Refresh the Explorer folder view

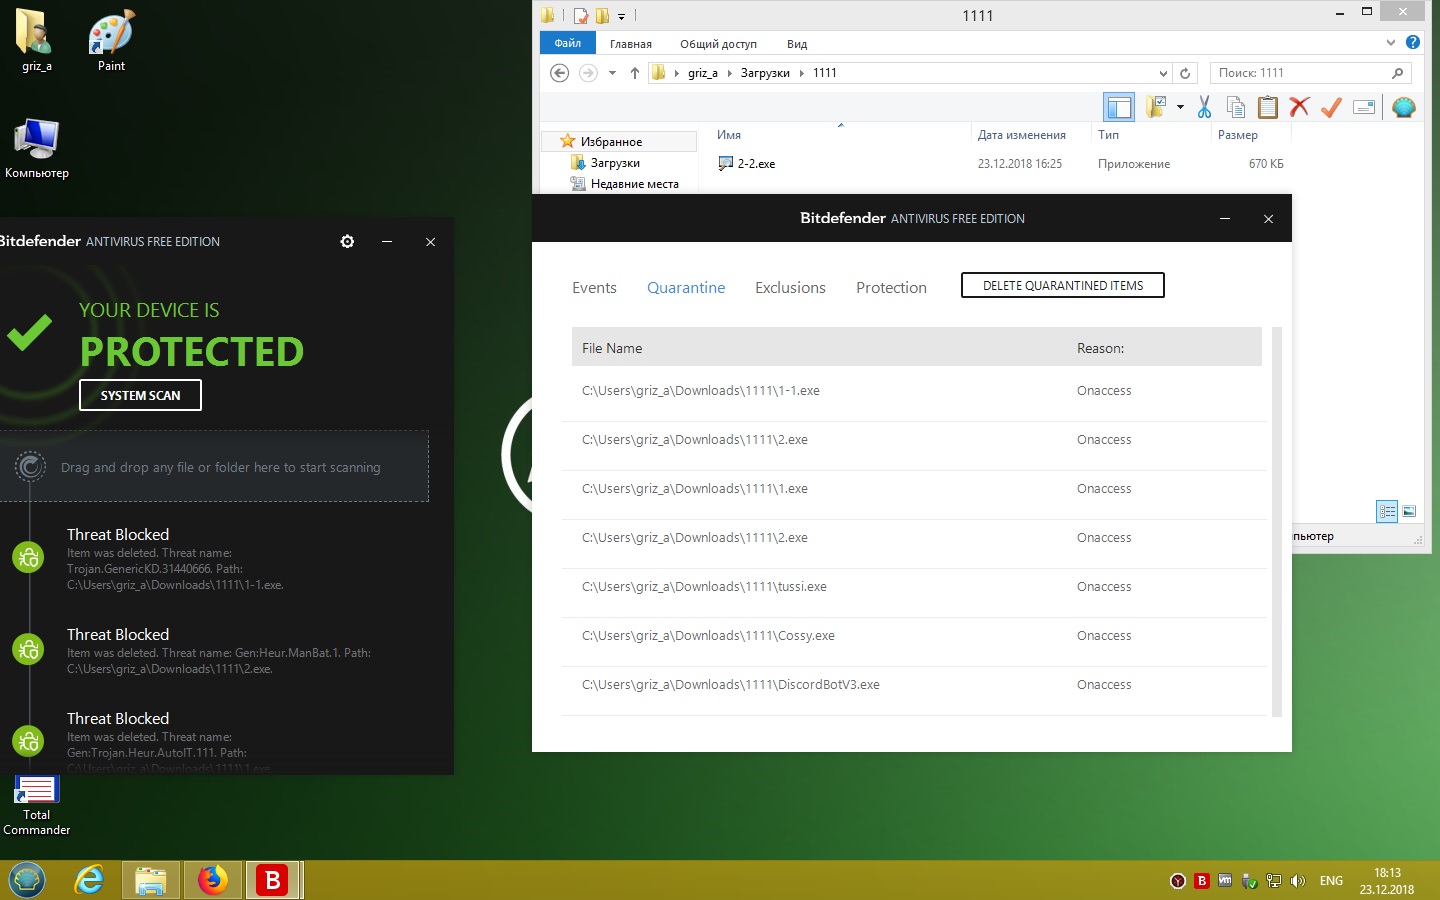click(1185, 73)
